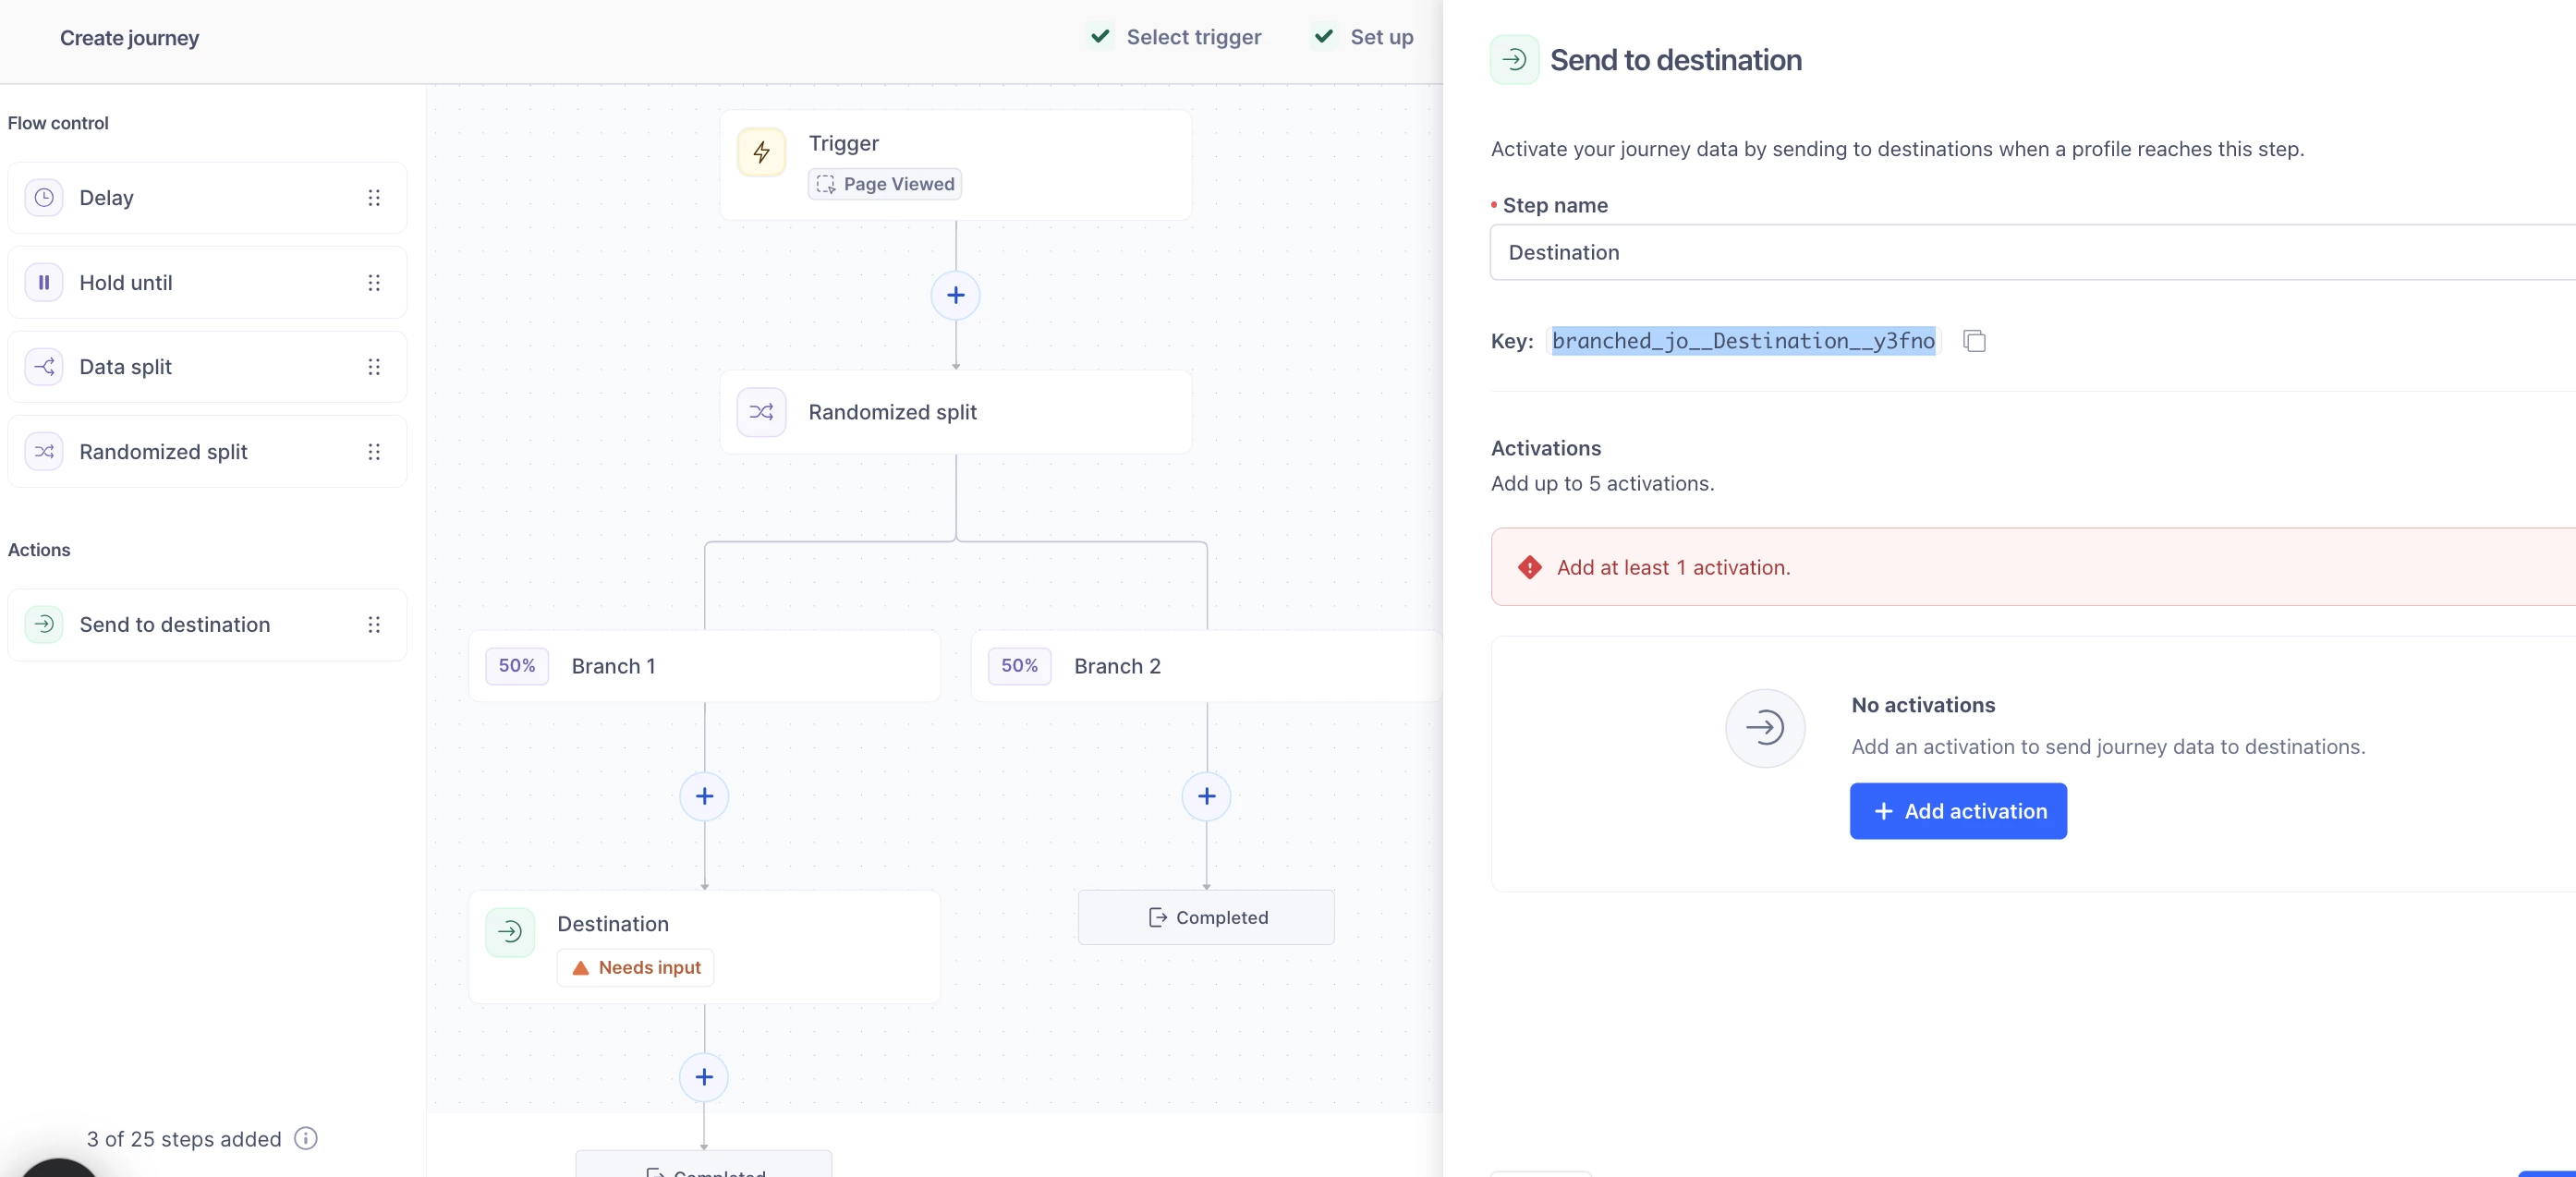Image resolution: width=2576 pixels, height=1177 pixels.
Task: Click the Hold until pause icon
Action: click(44, 283)
